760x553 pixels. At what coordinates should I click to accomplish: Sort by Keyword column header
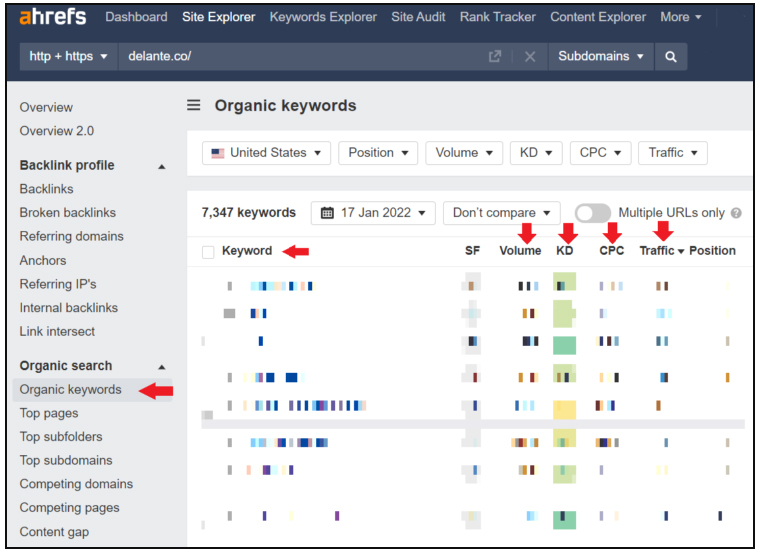247,251
